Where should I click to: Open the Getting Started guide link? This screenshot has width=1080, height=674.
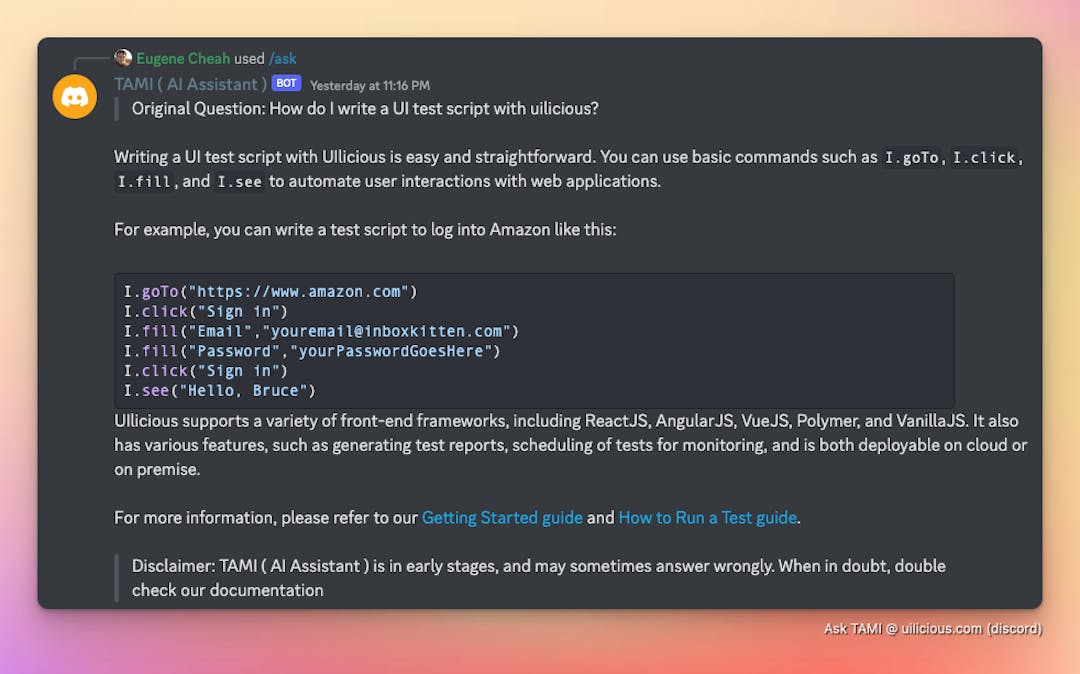pos(502,517)
